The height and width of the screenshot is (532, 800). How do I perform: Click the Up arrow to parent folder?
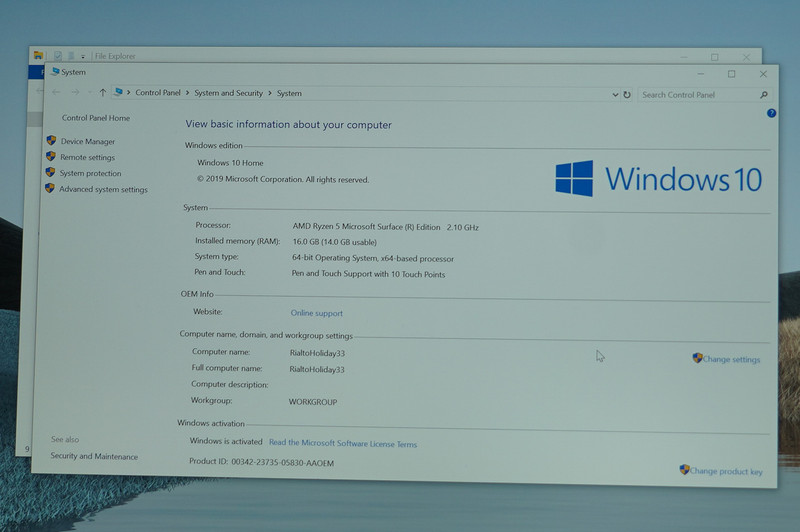tap(103, 92)
